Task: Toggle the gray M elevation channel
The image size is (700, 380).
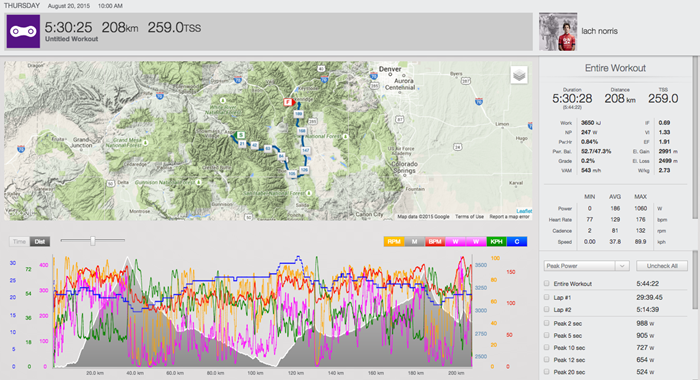Action: pos(414,242)
